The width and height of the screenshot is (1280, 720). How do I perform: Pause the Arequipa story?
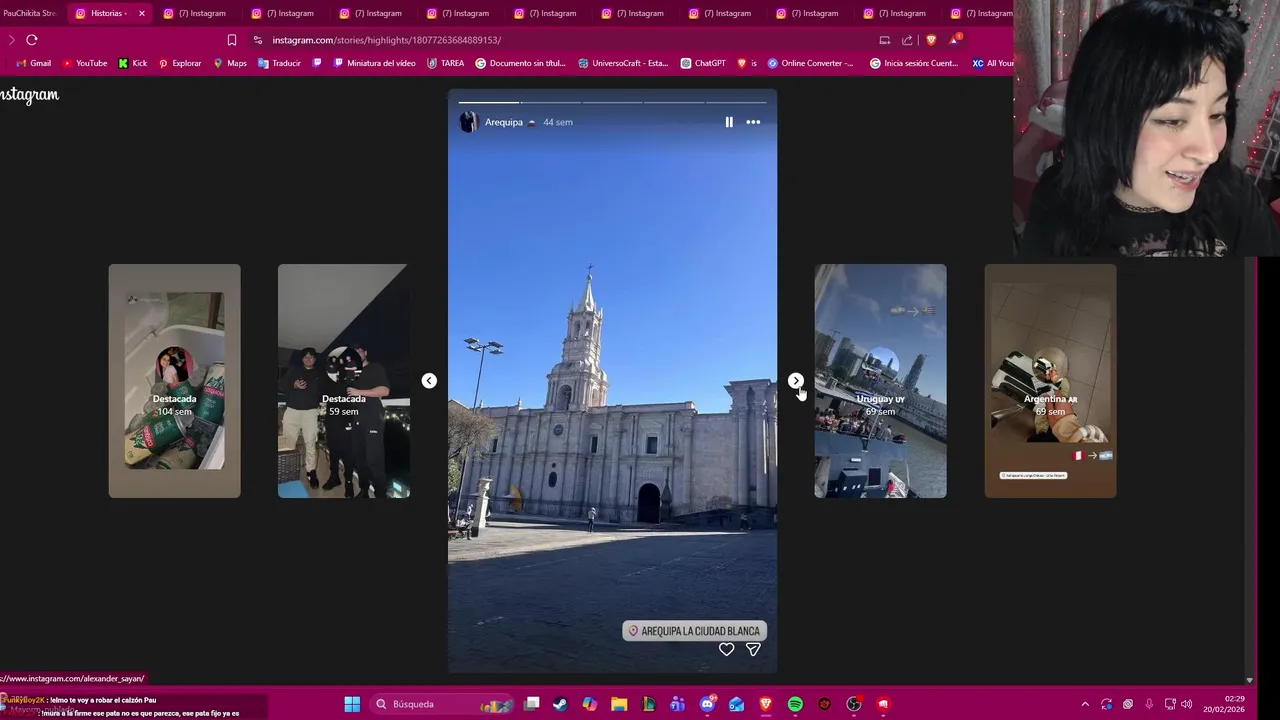pyautogui.click(x=729, y=122)
